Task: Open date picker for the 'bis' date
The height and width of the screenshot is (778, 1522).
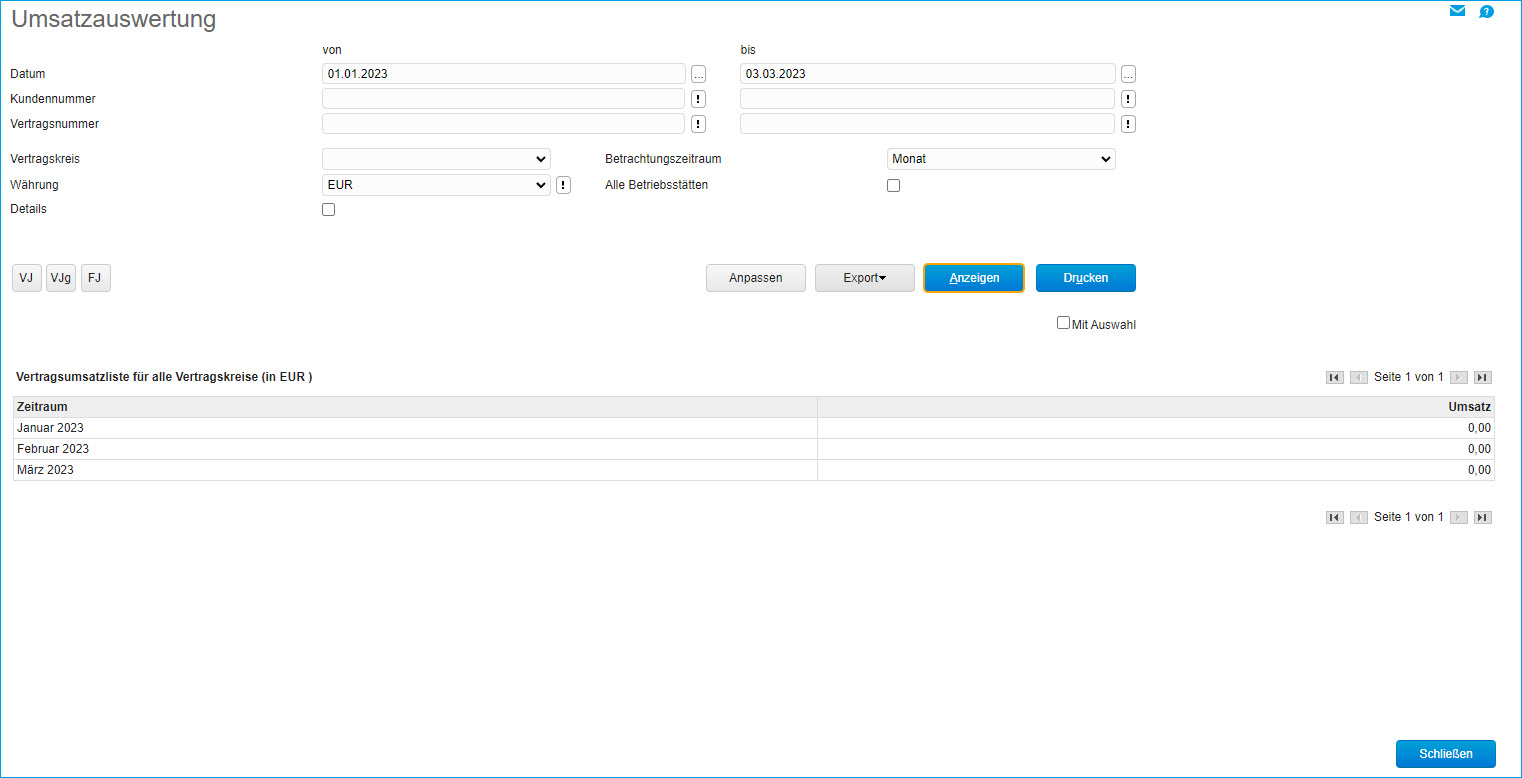Action: click(x=1128, y=74)
